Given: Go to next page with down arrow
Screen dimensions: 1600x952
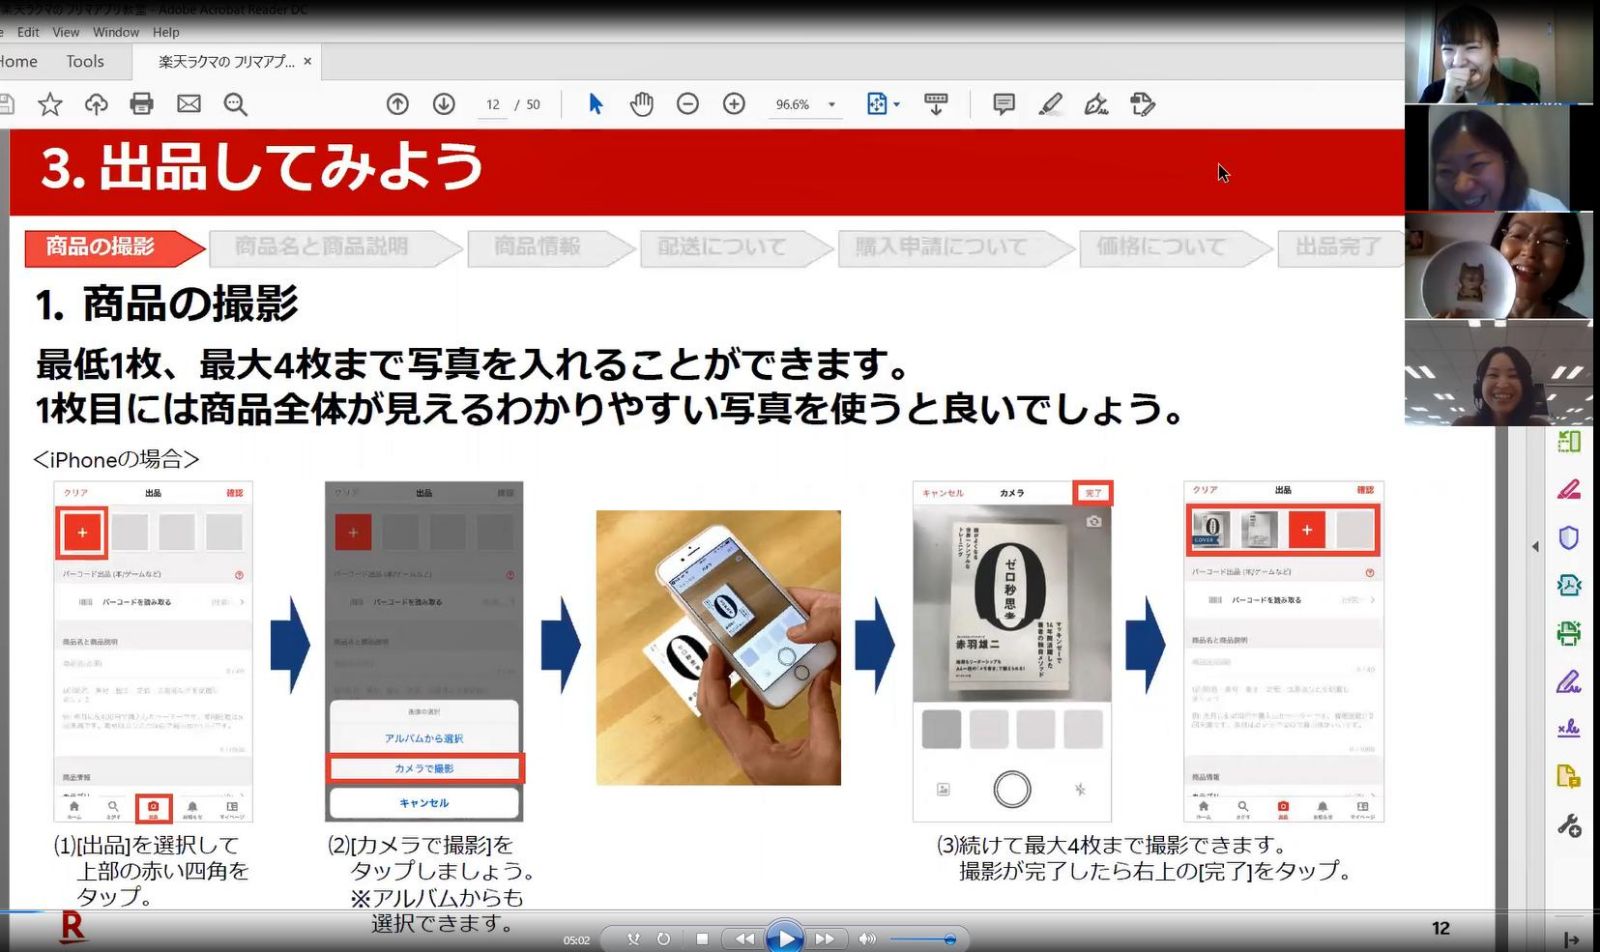Looking at the screenshot, I should pos(444,104).
